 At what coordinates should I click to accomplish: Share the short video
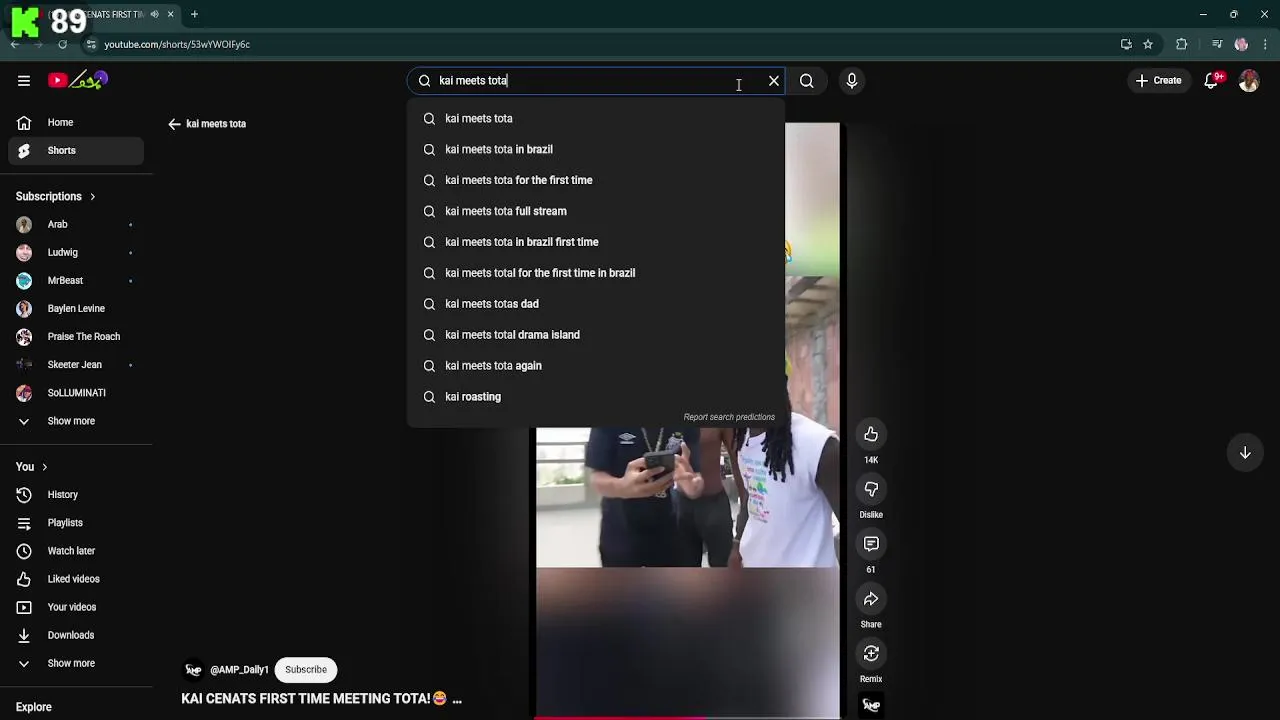pos(871,599)
